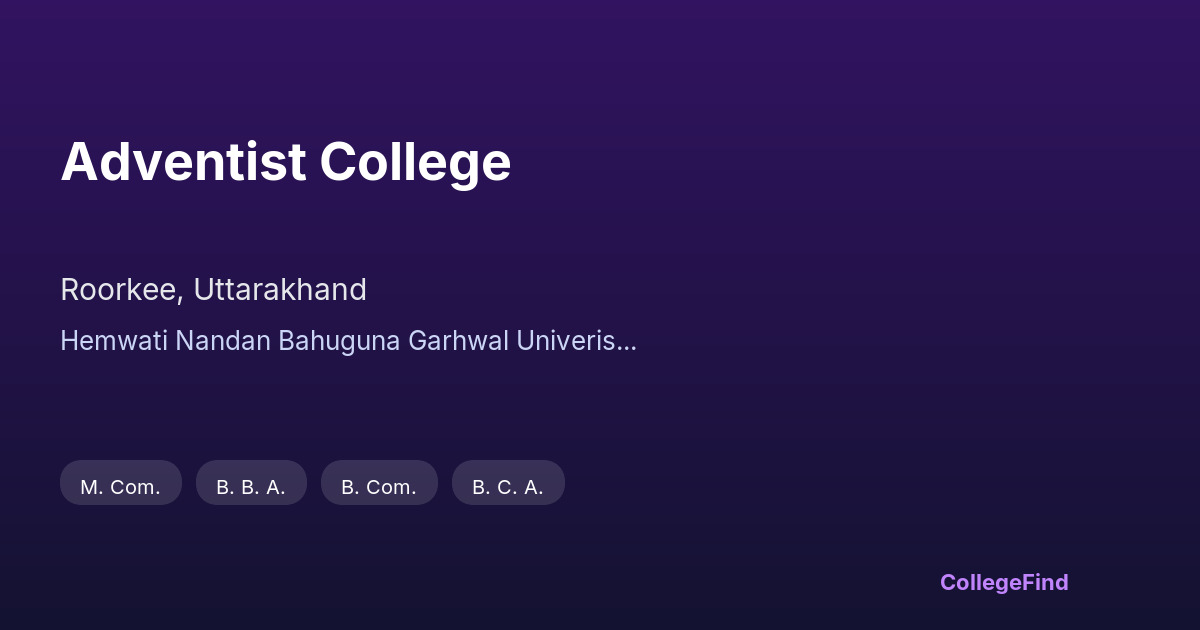Click the word "Garhwal" in the university name

(x=458, y=341)
